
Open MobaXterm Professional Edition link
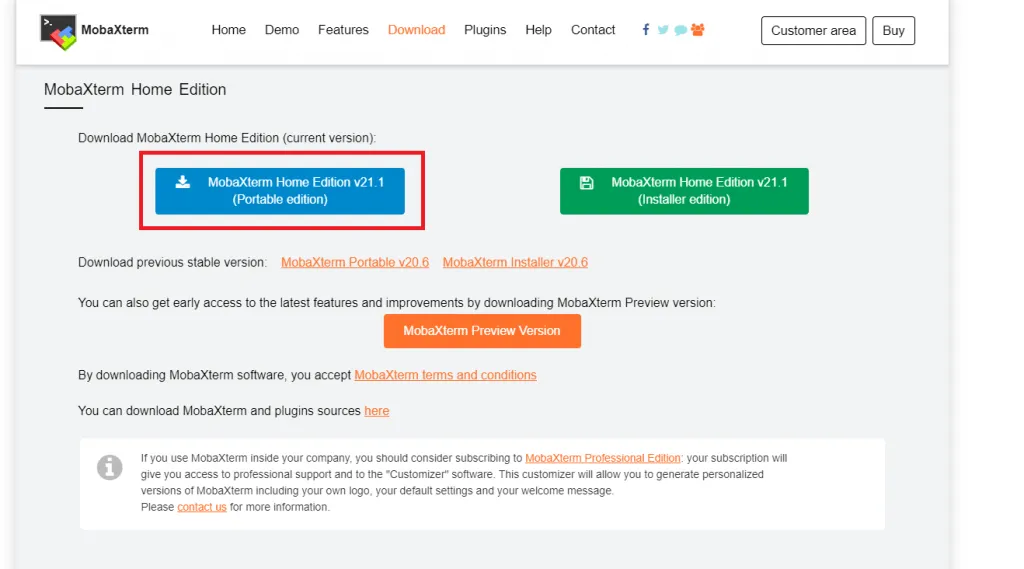[602, 458]
